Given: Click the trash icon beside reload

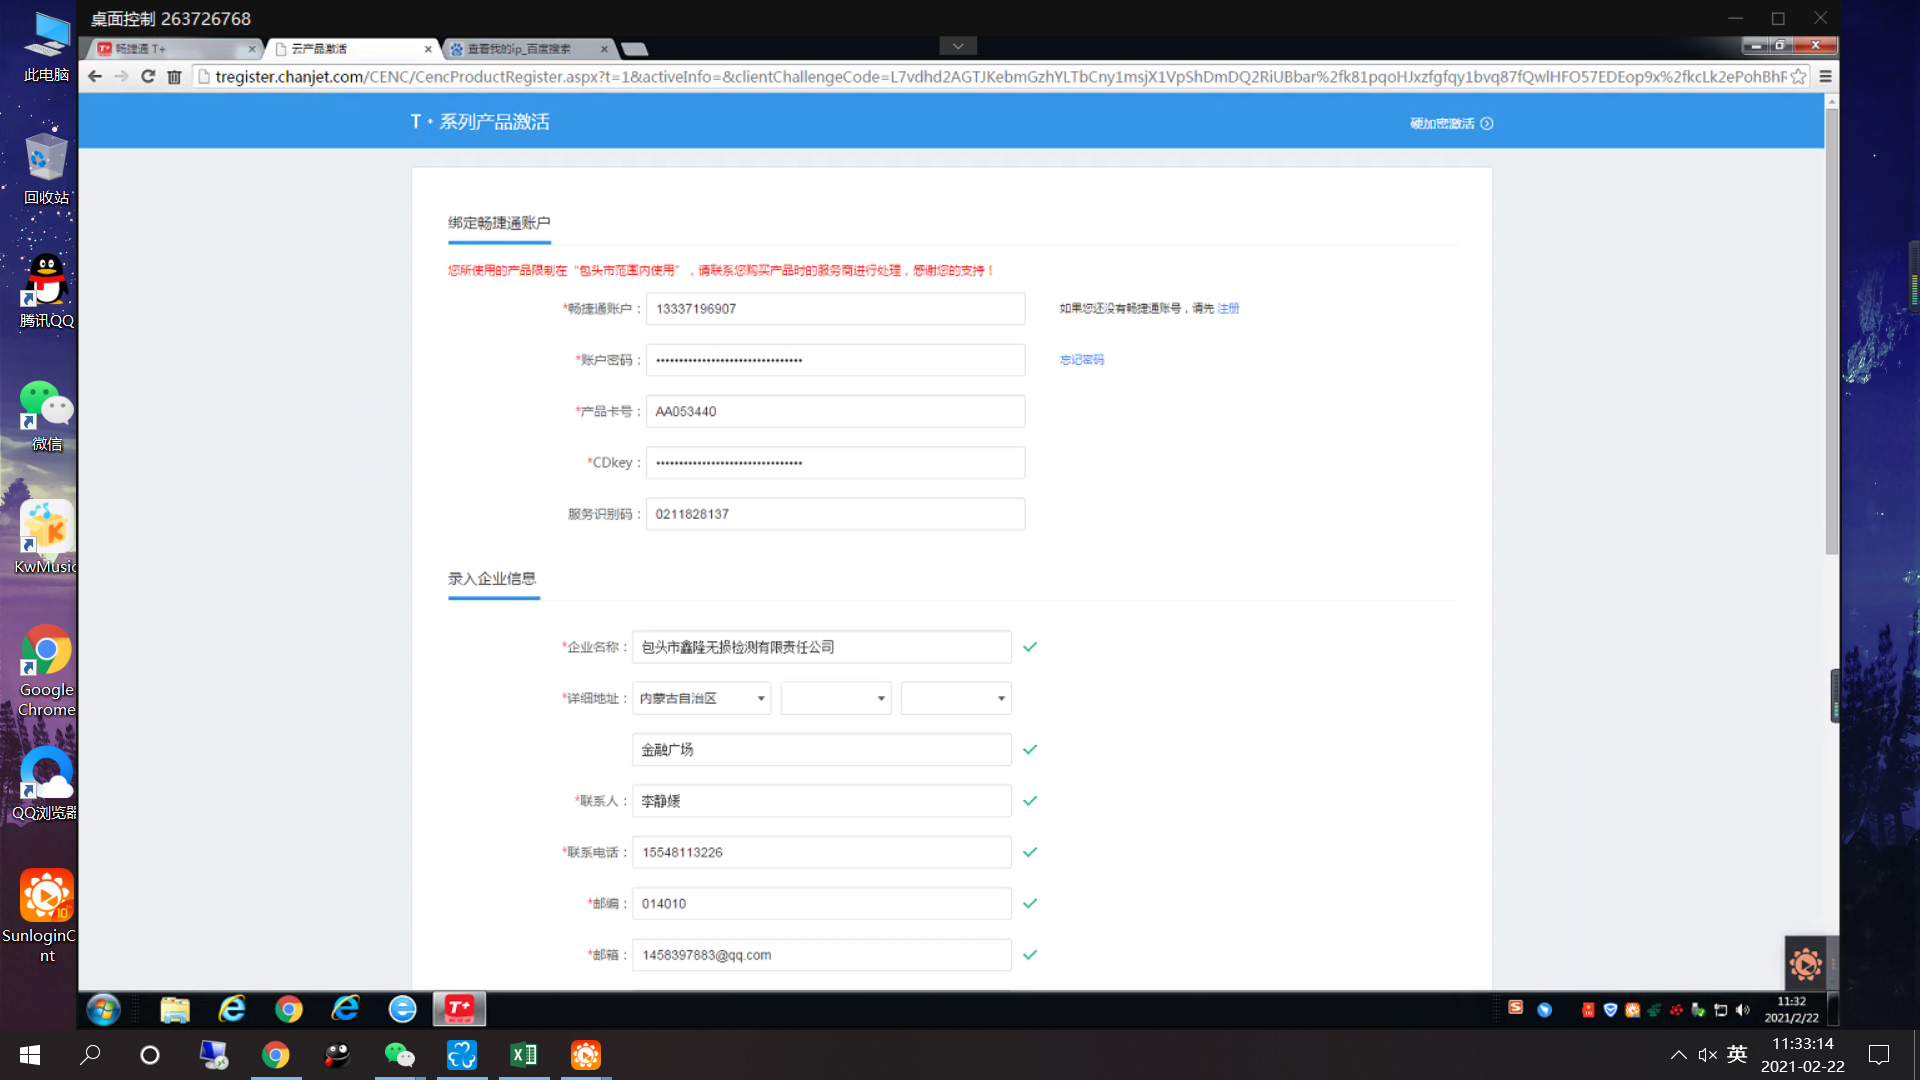Looking at the screenshot, I should tap(174, 77).
